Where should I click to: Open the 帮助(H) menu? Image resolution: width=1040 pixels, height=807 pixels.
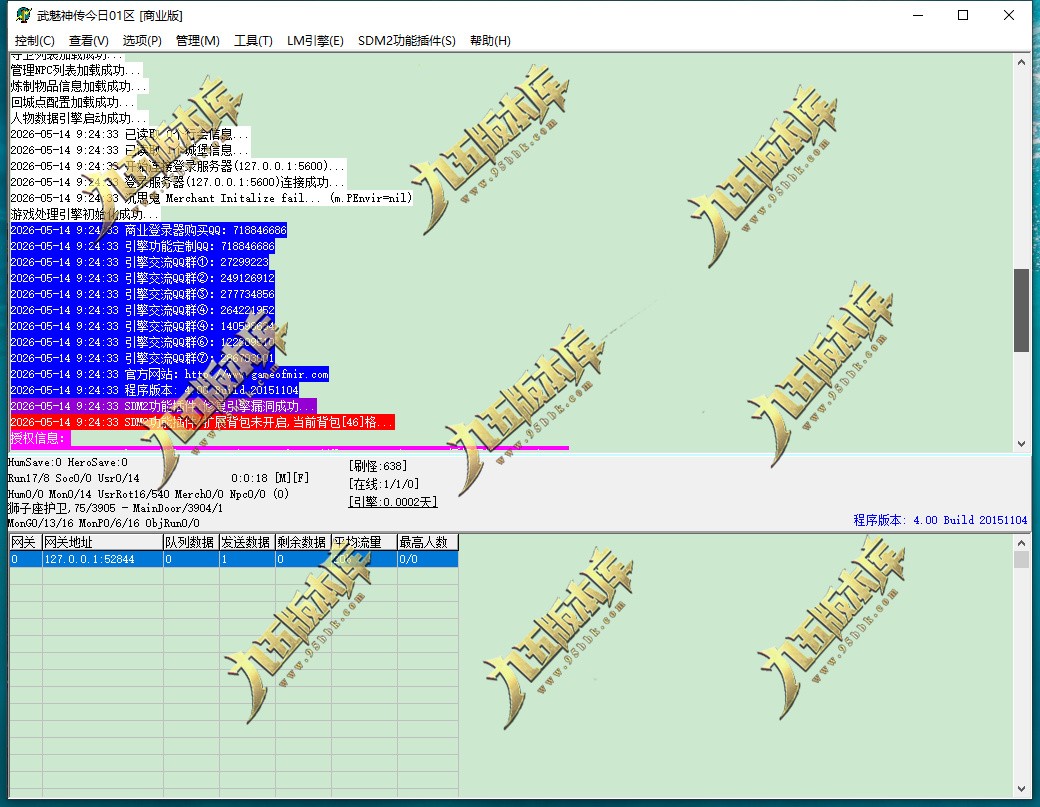coord(490,40)
